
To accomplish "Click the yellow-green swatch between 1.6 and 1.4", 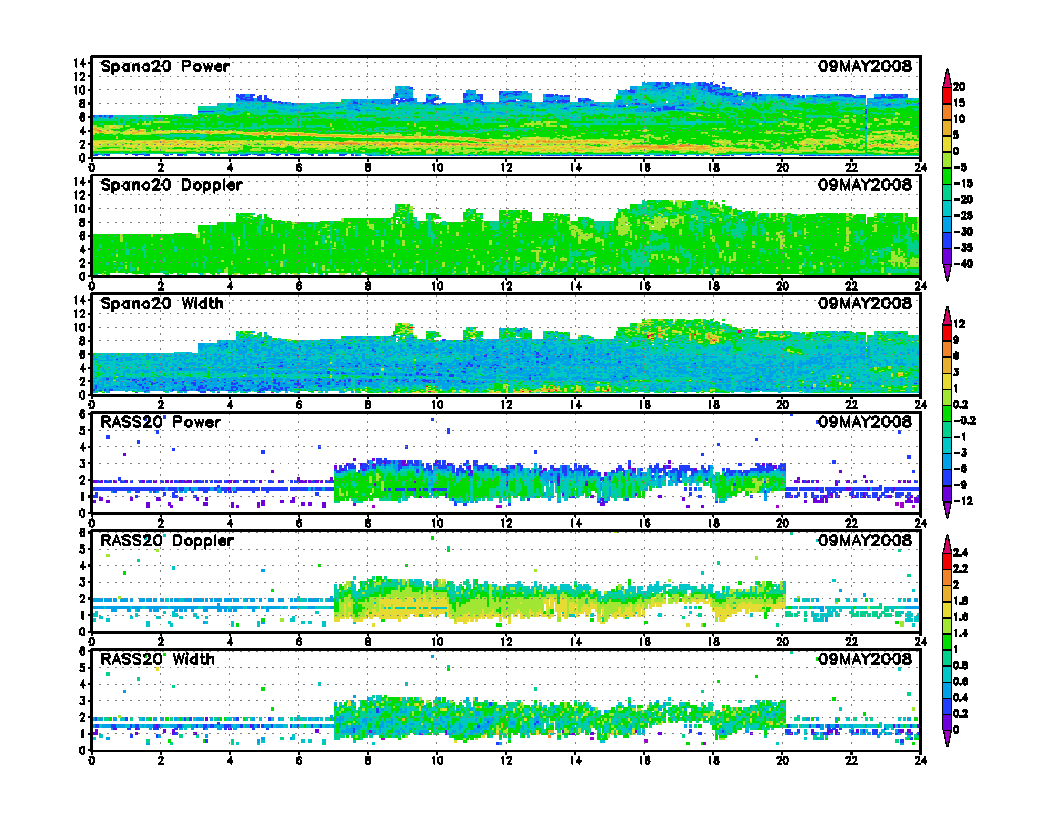I will [x=947, y=625].
